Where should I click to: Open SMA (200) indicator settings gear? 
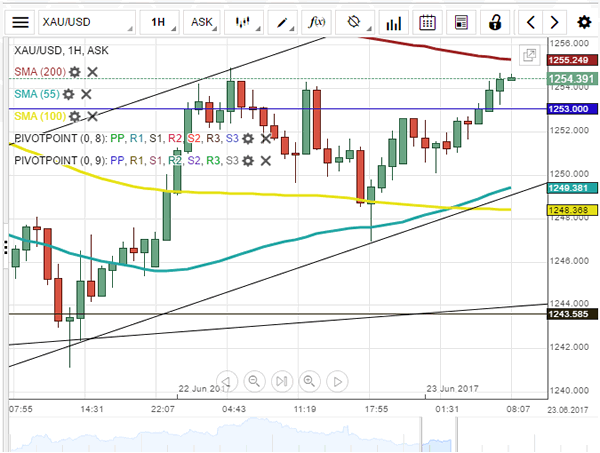point(75,72)
